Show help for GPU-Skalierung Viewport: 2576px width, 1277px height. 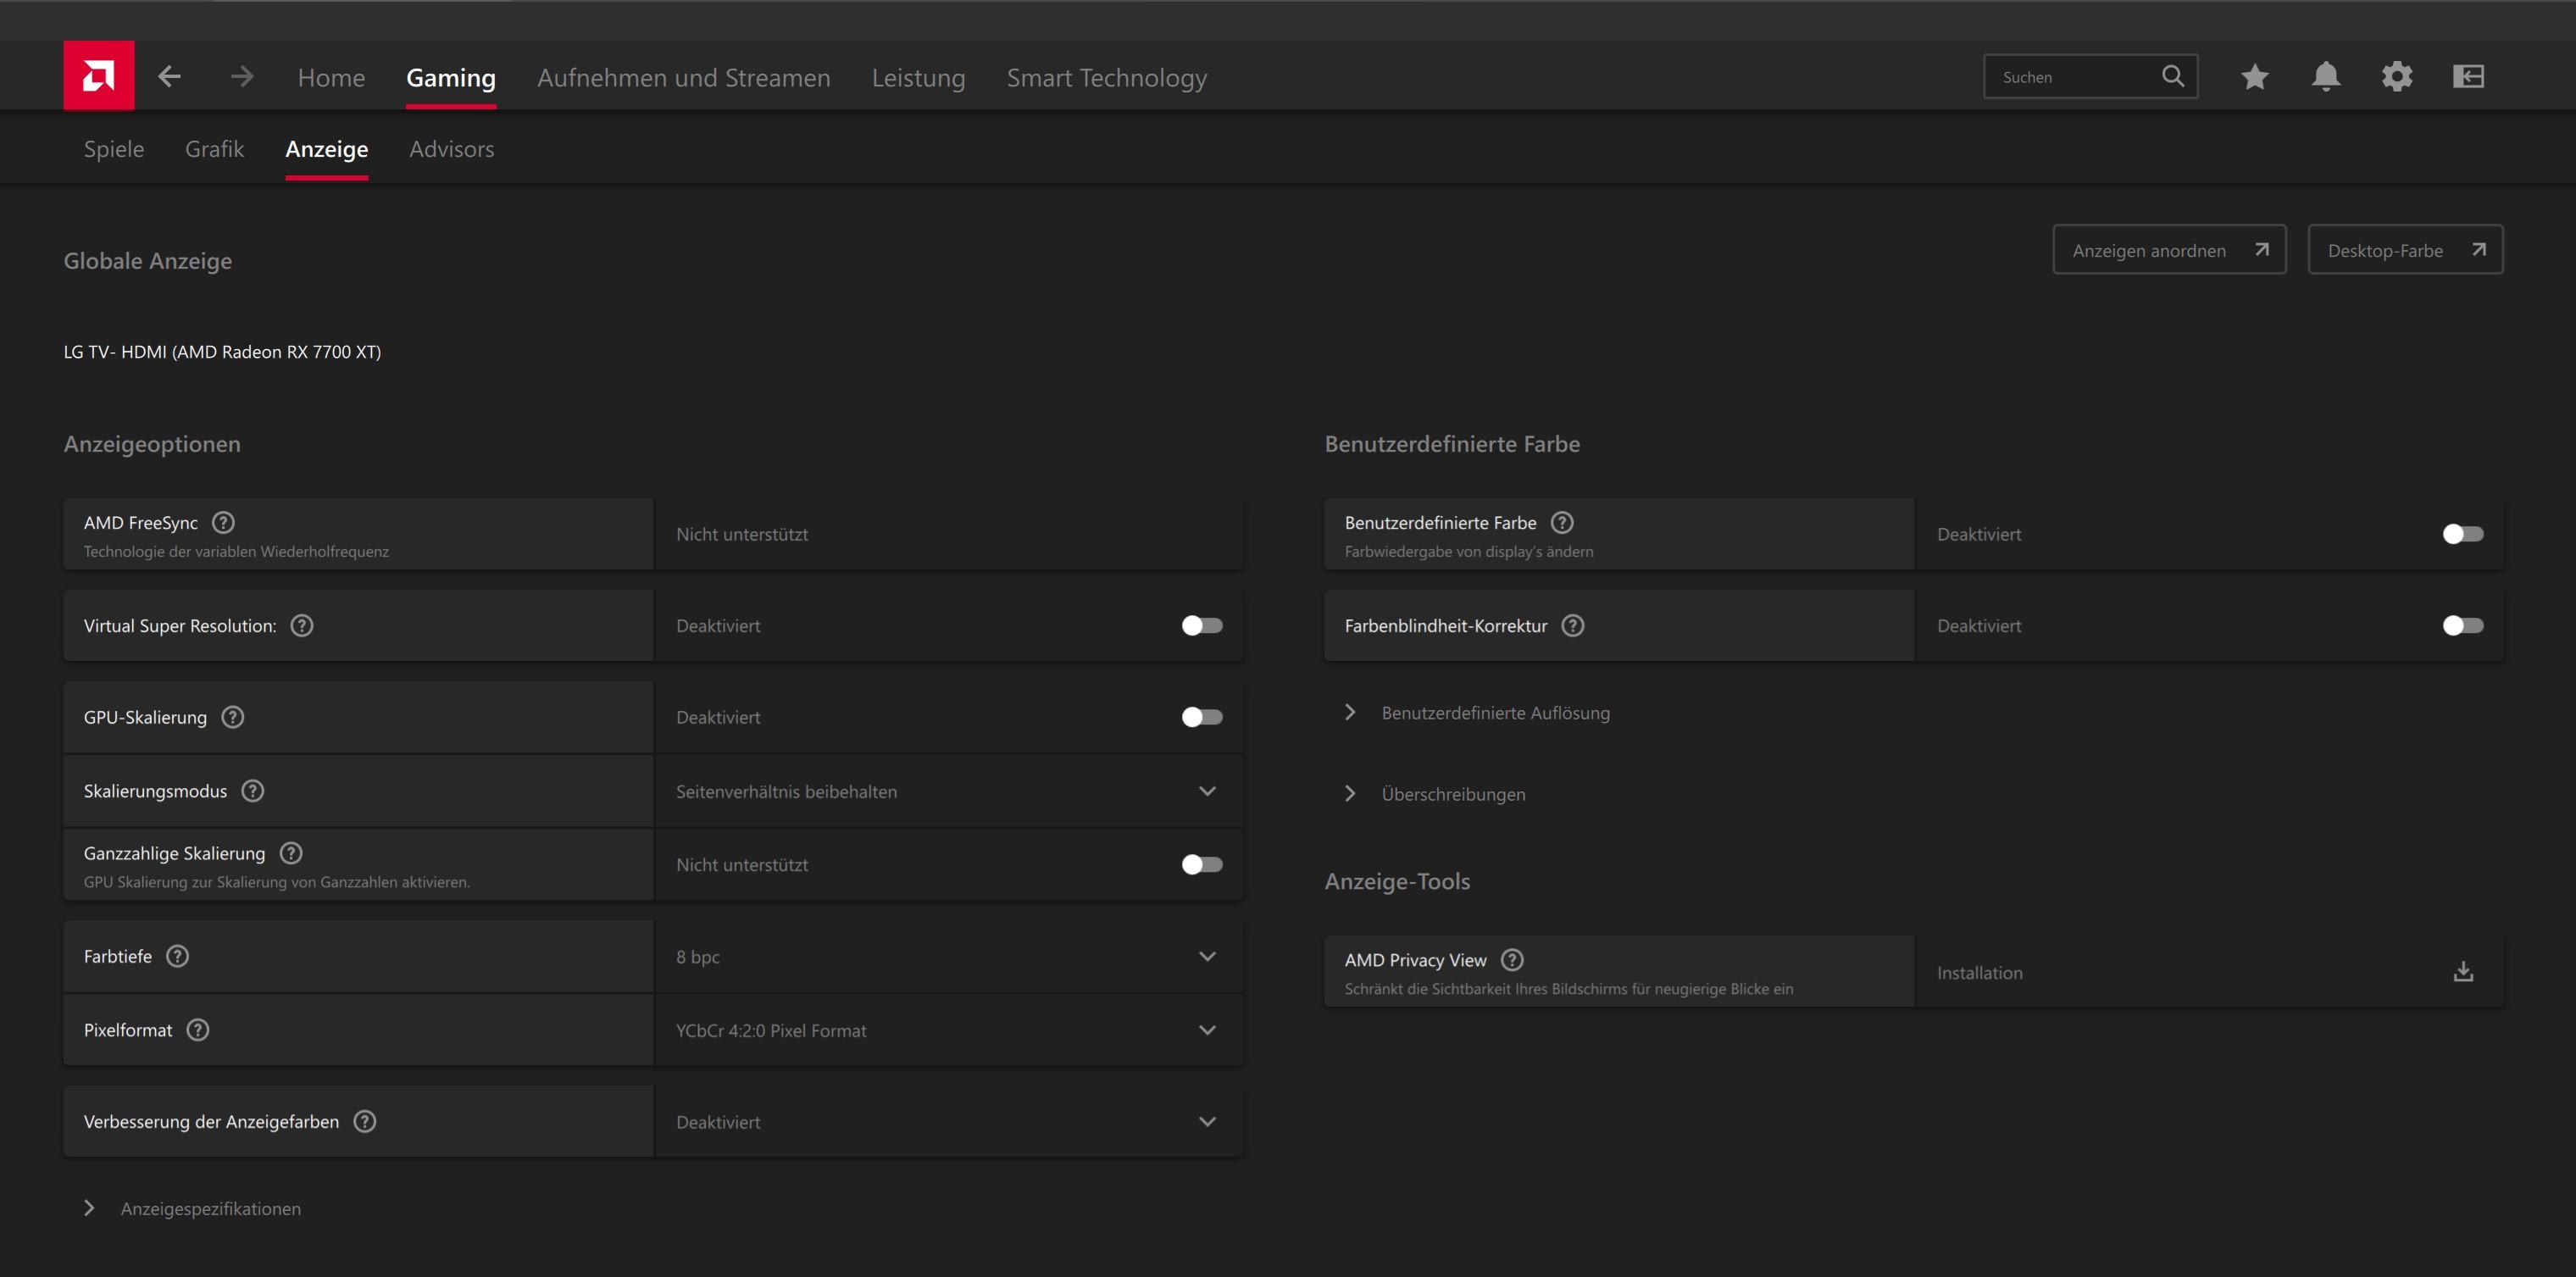(233, 717)
